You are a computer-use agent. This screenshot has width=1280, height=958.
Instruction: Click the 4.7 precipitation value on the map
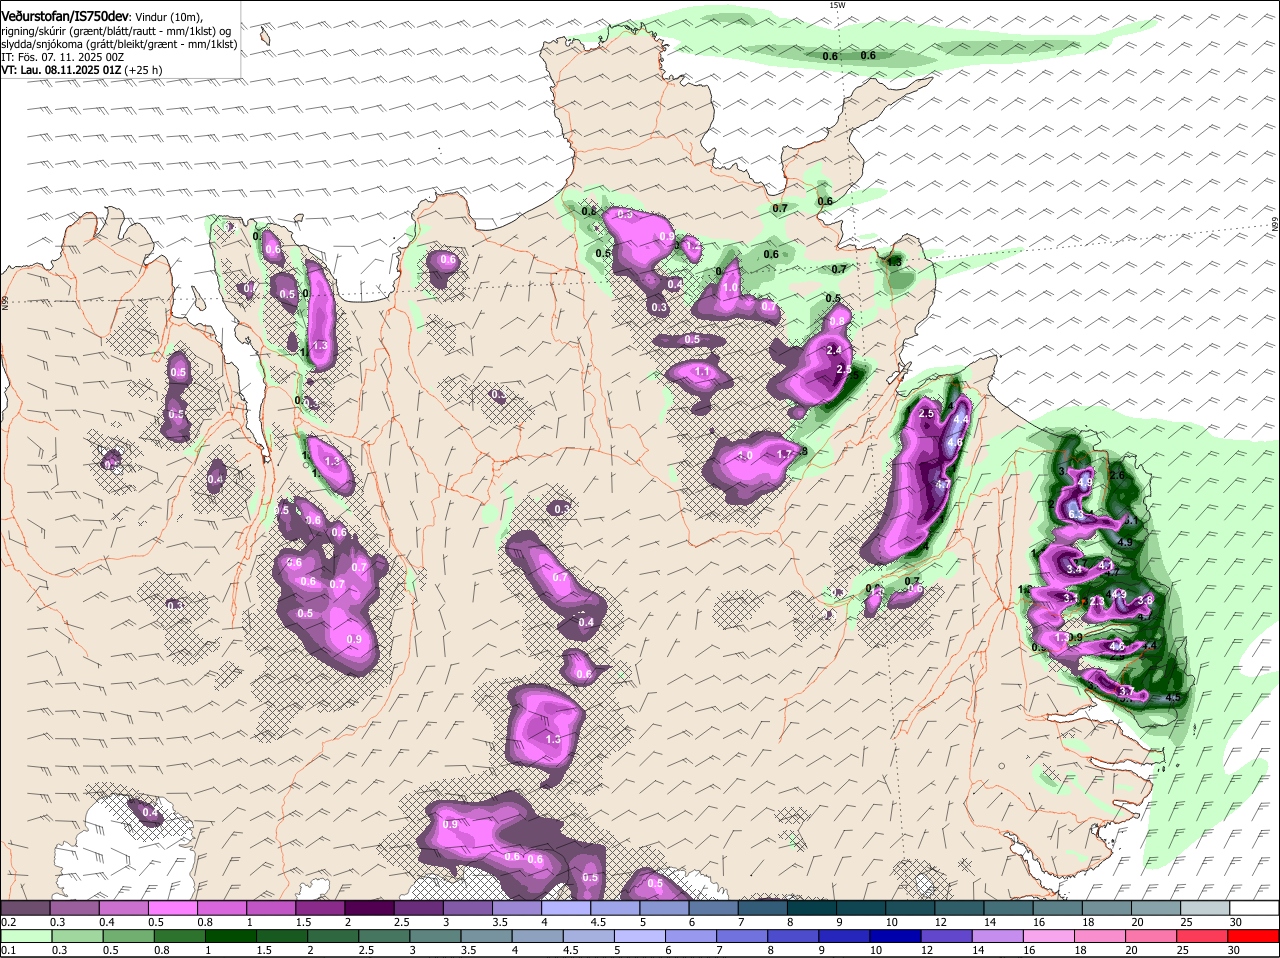(x=942, y=484)
